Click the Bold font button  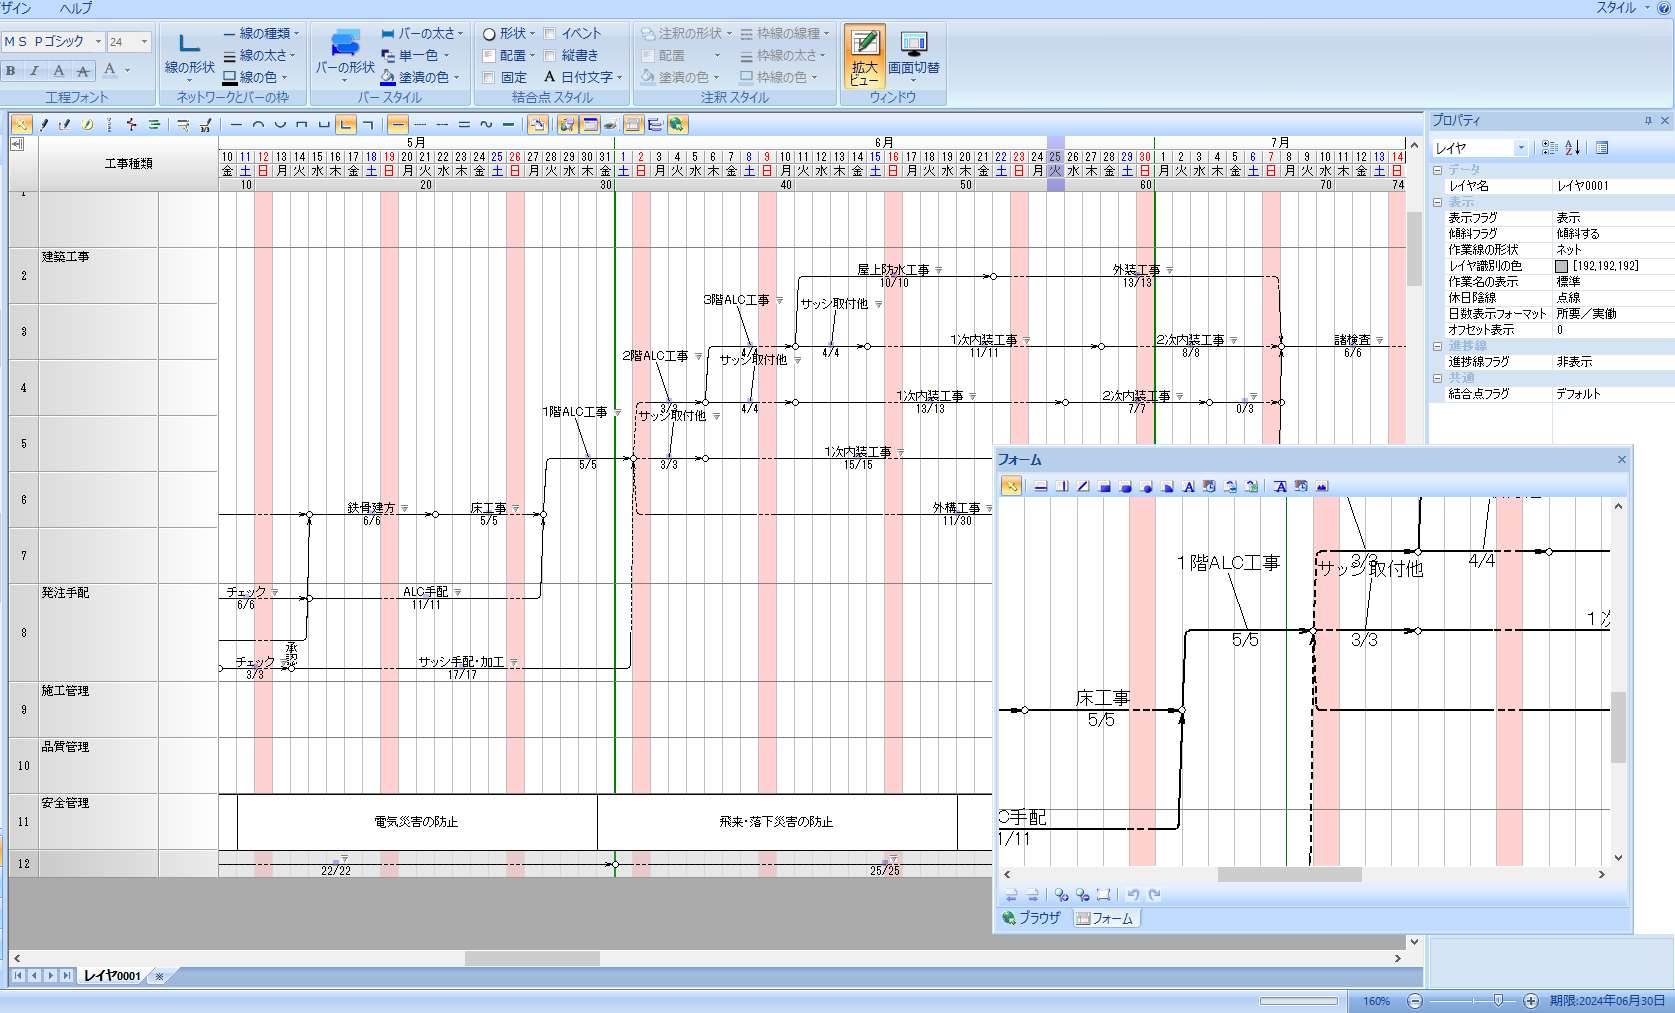11,70
